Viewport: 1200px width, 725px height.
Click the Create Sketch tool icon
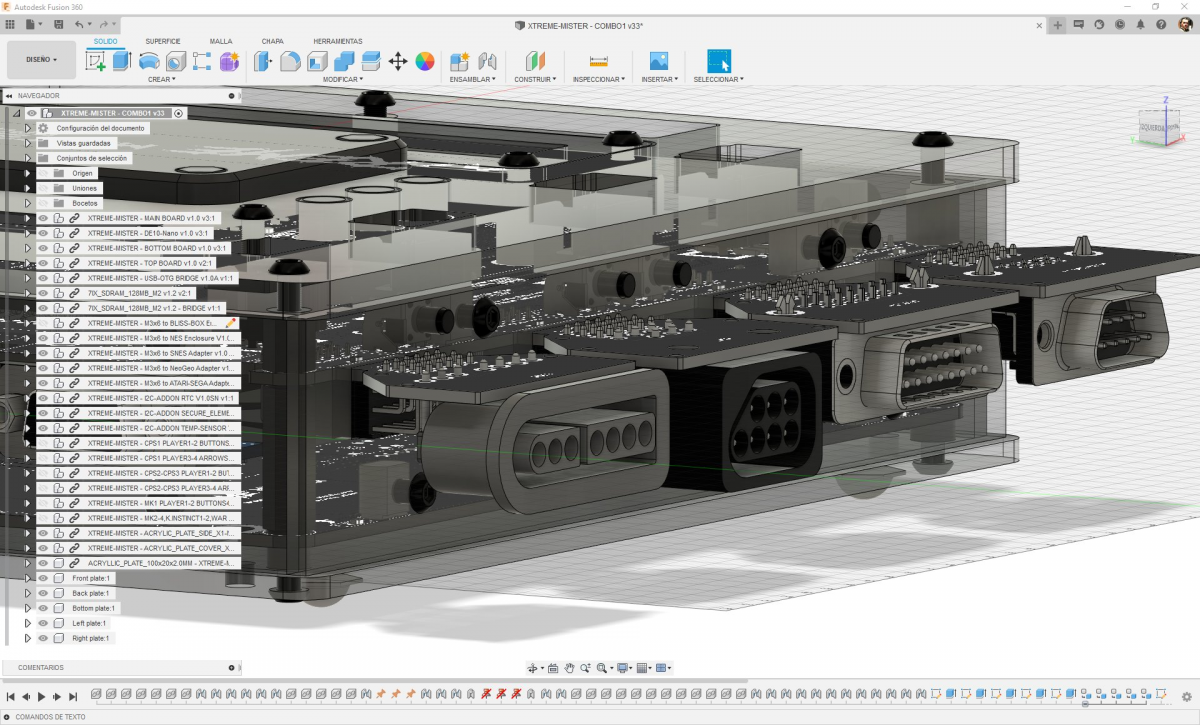(96, 61)
